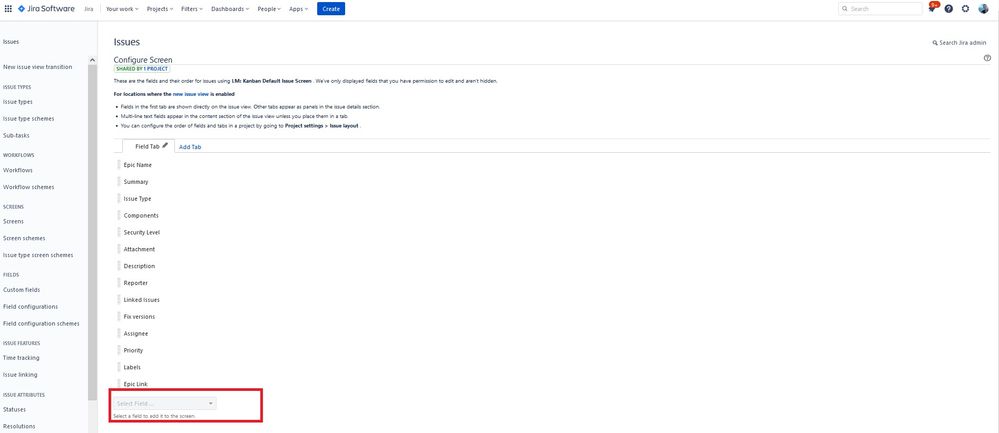The height and width of the screenshot is (433, 999).
Task: Click the Search Jira admin magnifier link
Action: coord(959,43)
